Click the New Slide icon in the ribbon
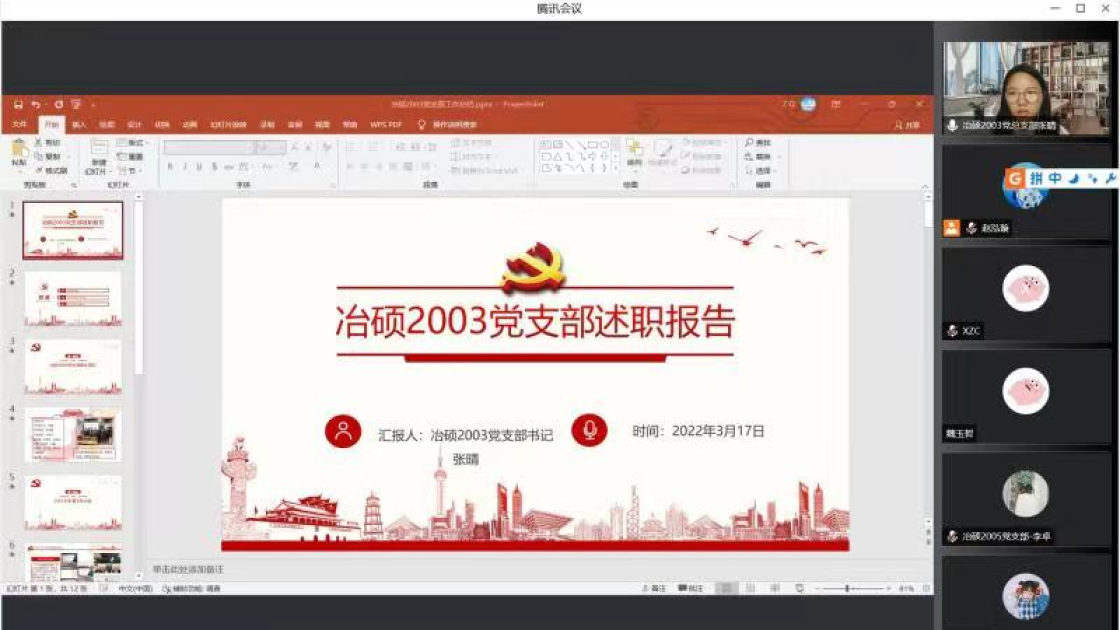This screenshot has height=630, width=1120. (x=98, y=152)
